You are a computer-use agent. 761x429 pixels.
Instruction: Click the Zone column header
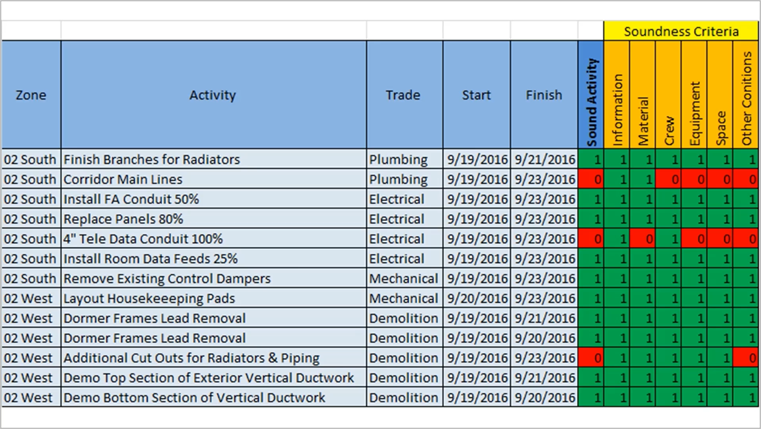click(x=30, y=96)
